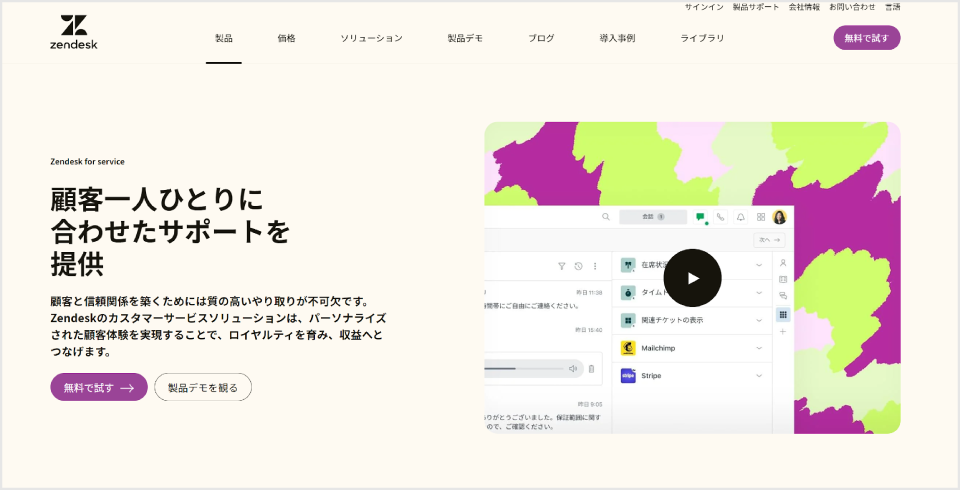Play the product demo video
Viewport: 960px width, 490px height.
(x=692, y=278)
